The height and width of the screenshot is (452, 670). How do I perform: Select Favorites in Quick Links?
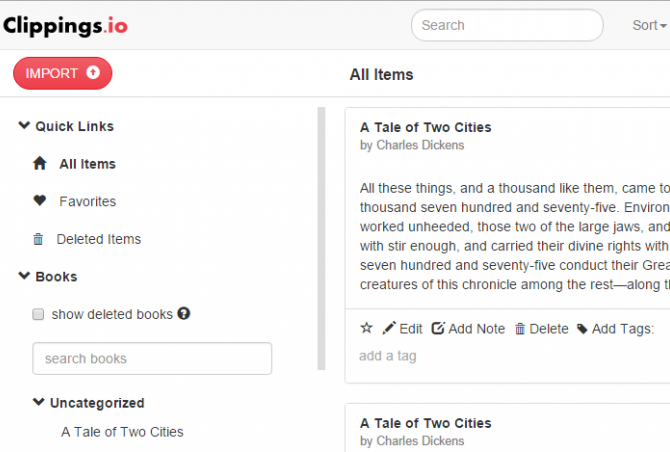click(x=88, y=201)
